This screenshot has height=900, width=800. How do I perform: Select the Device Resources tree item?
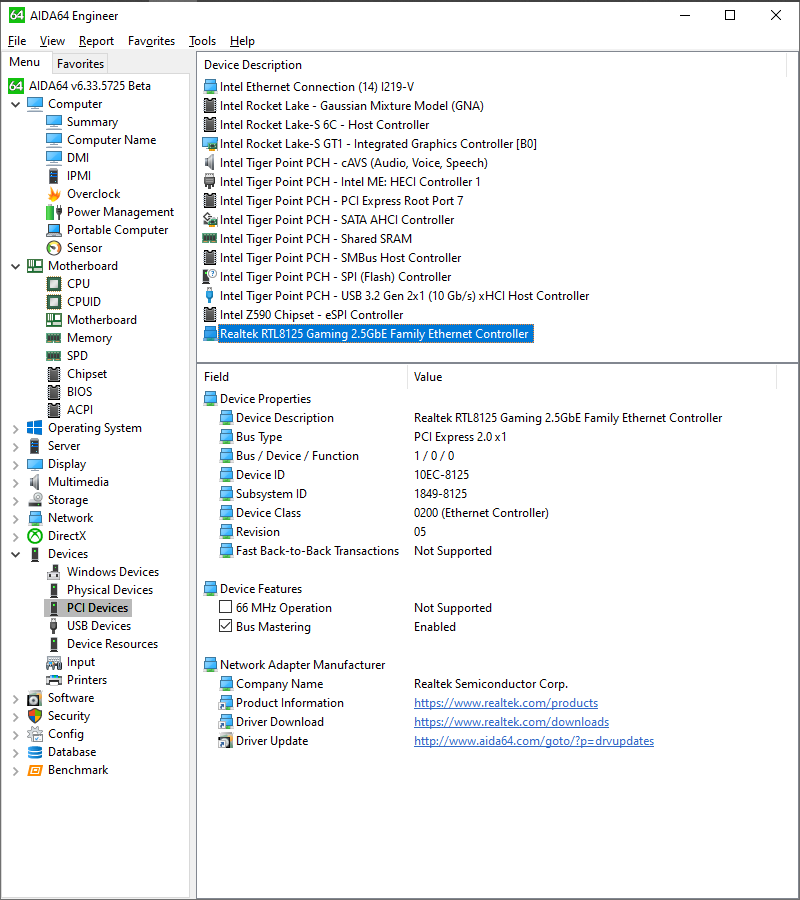point(112,644)
